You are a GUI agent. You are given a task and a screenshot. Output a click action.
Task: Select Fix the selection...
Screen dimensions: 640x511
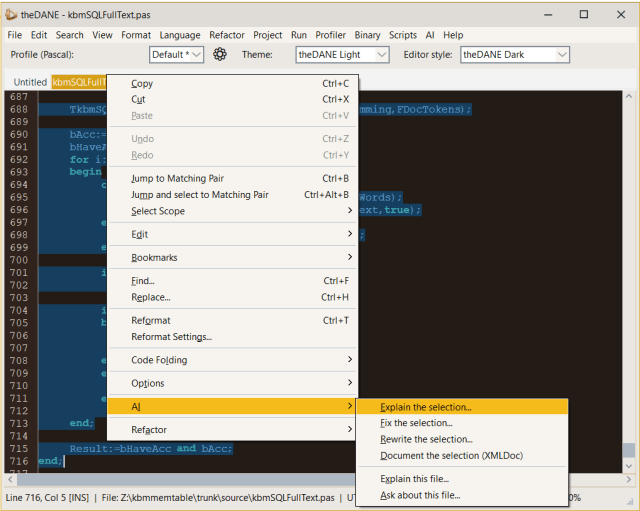pyautogui.click(x=462, y=423)
